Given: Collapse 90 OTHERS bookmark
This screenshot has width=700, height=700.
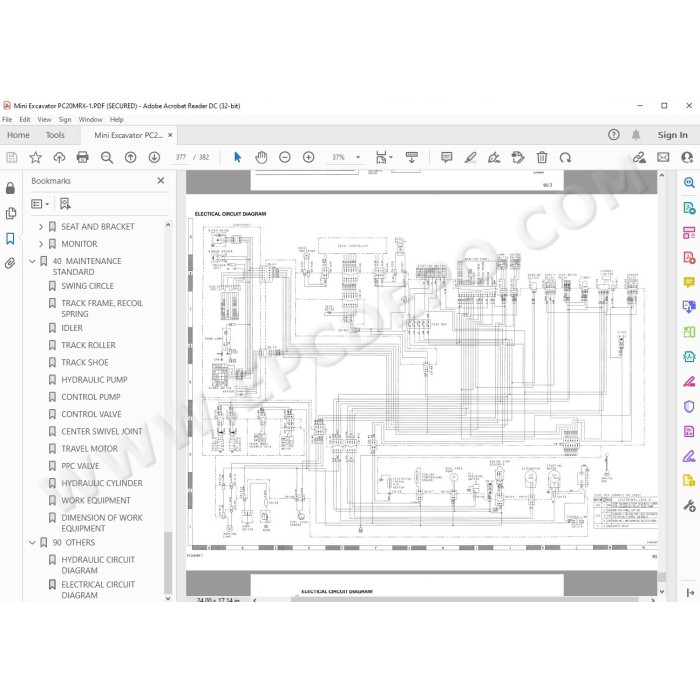Looking at the screenshot, I should pos(32,543).
